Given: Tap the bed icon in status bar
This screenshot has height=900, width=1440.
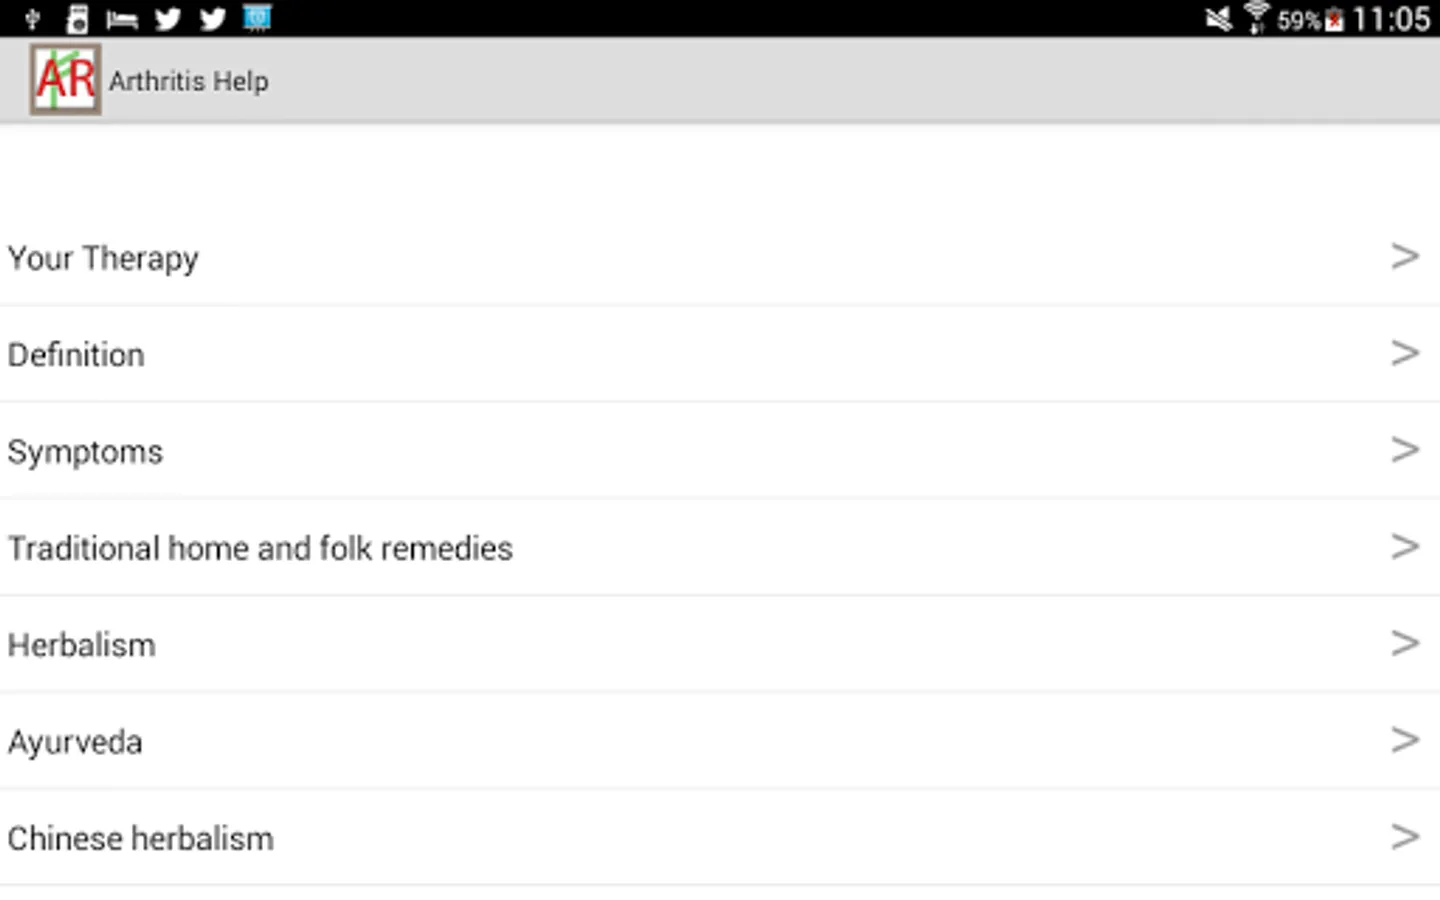Looking at the screenshot, I should 121,19.
